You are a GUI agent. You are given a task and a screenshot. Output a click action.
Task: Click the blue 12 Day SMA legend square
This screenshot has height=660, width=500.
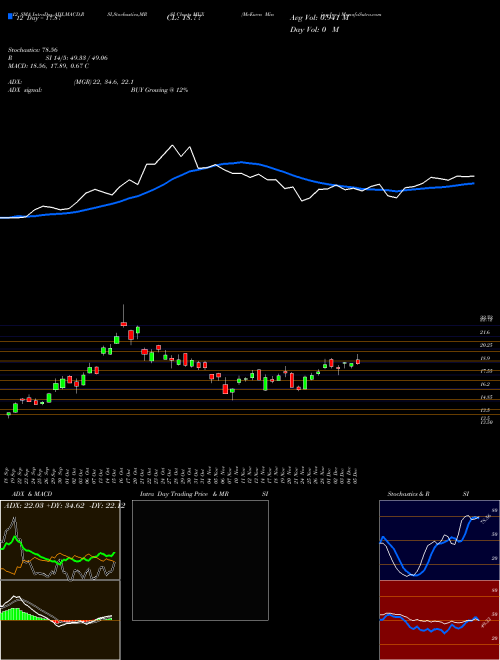[x=10, y=16]
